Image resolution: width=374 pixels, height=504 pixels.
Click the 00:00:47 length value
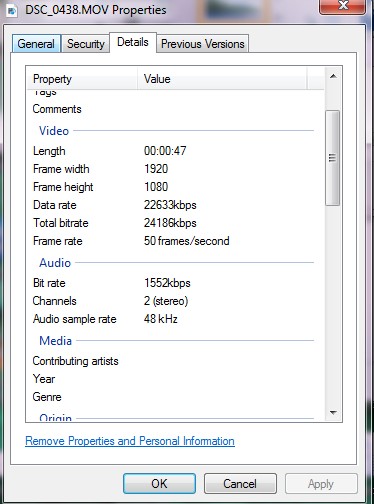[165, 151]
